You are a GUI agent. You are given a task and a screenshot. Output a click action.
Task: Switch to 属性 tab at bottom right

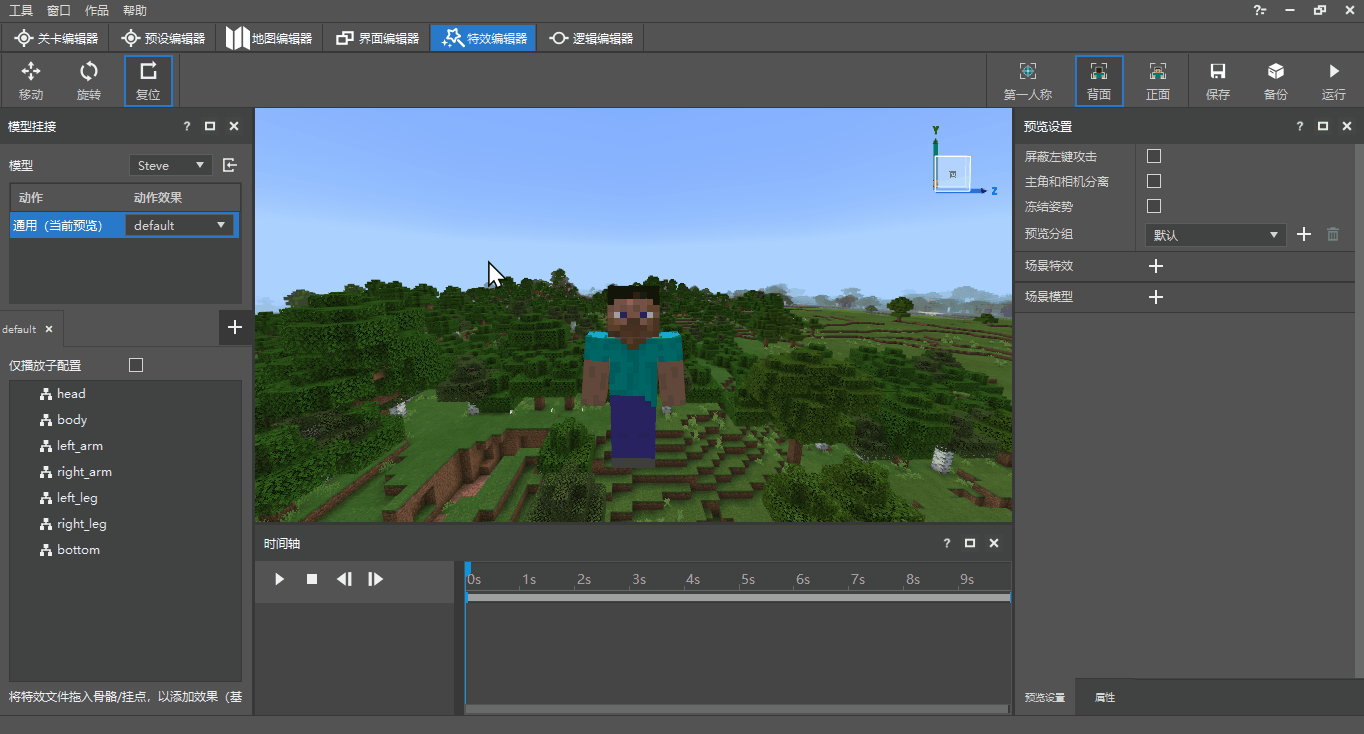(x=1105, y=697)
